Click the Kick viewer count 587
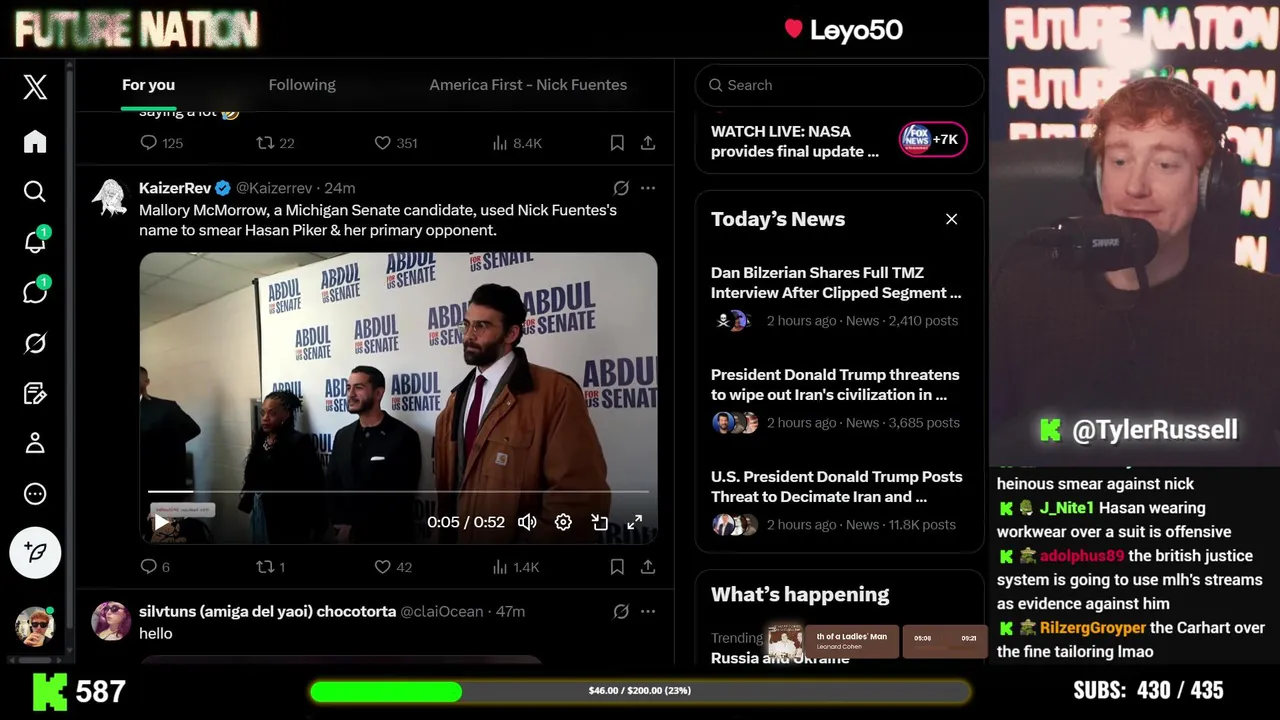 pyautogui.click(x=79, y=692)
